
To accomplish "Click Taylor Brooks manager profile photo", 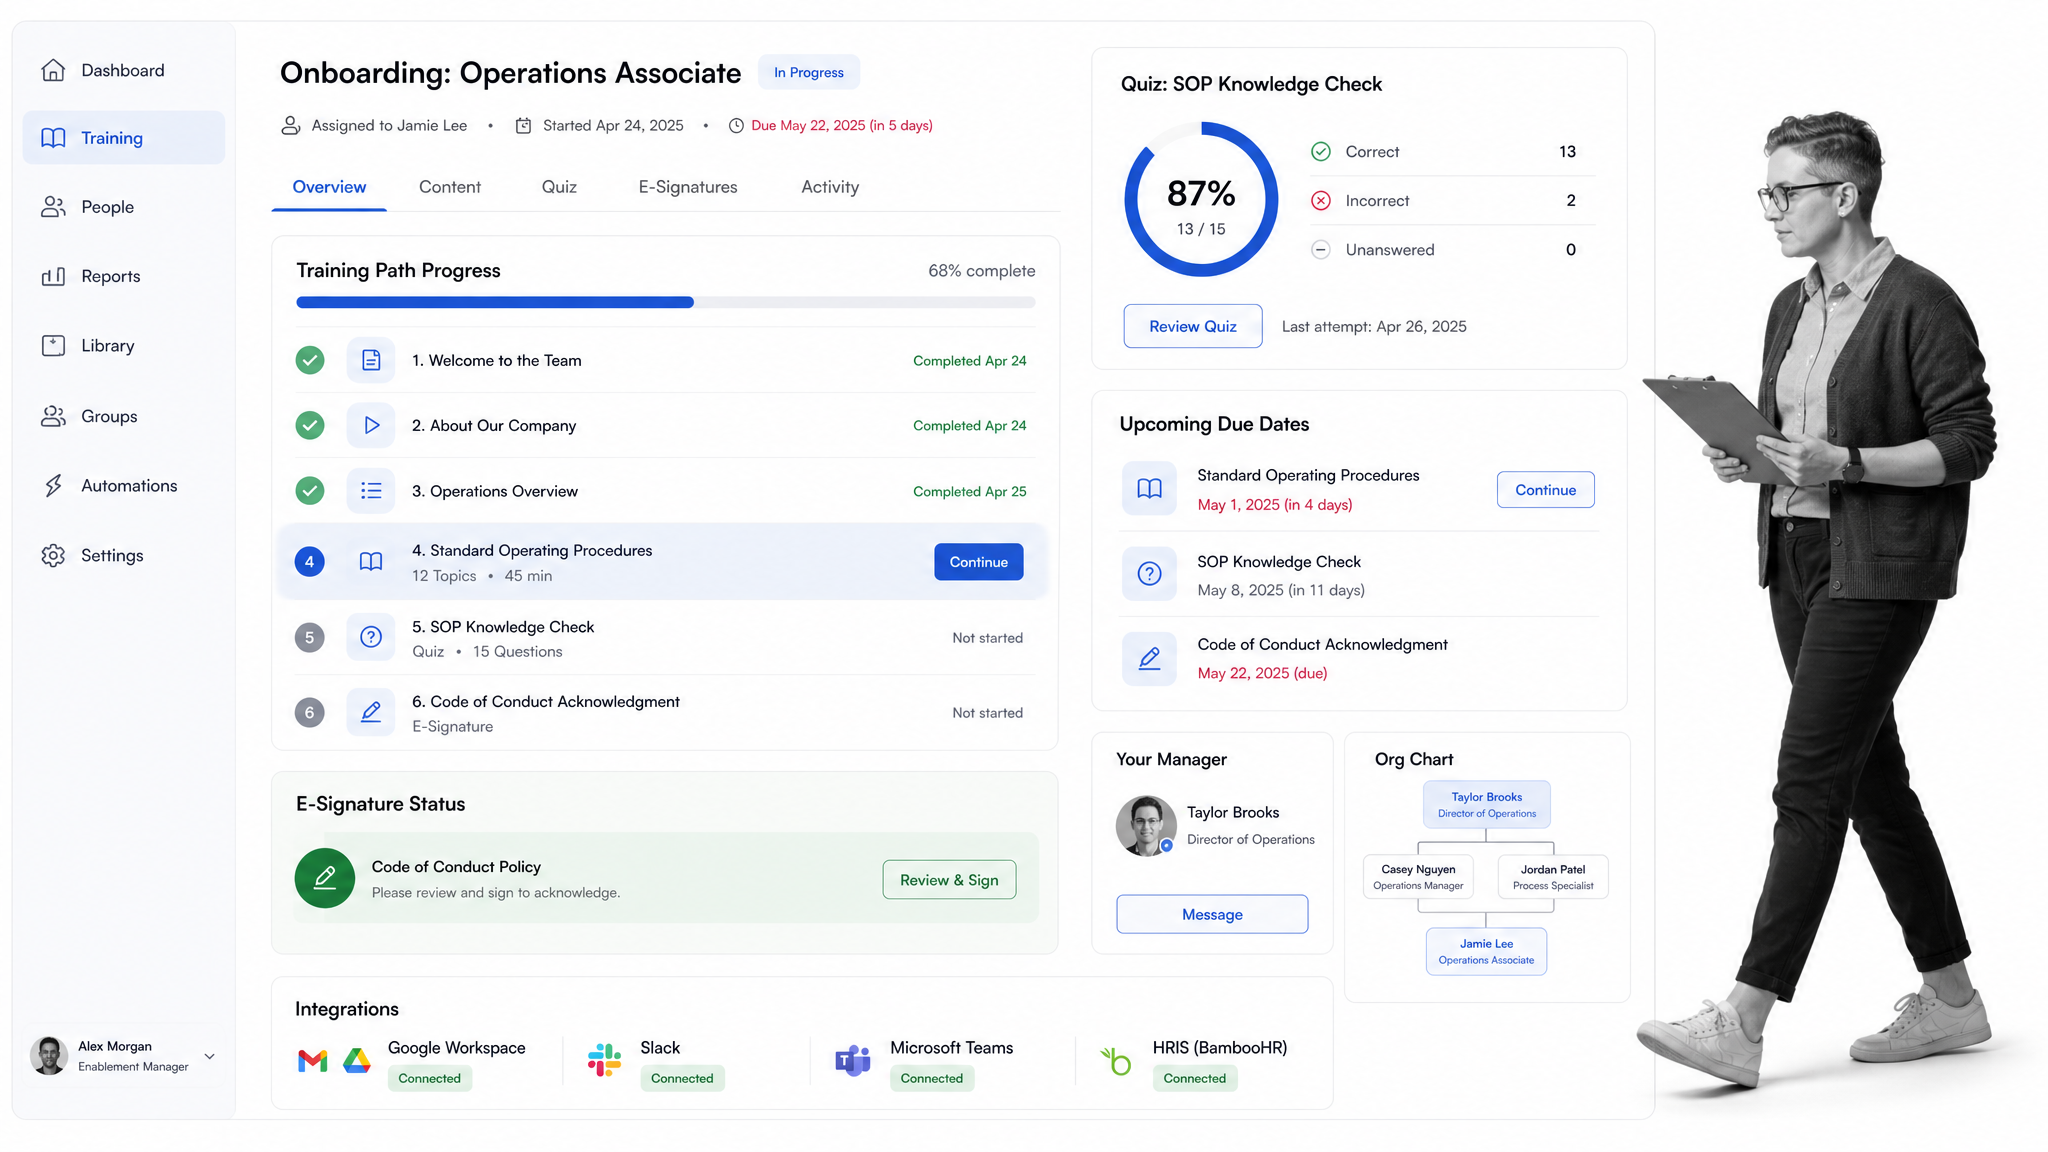I will pyautogui.click(x=1146, y=826).
